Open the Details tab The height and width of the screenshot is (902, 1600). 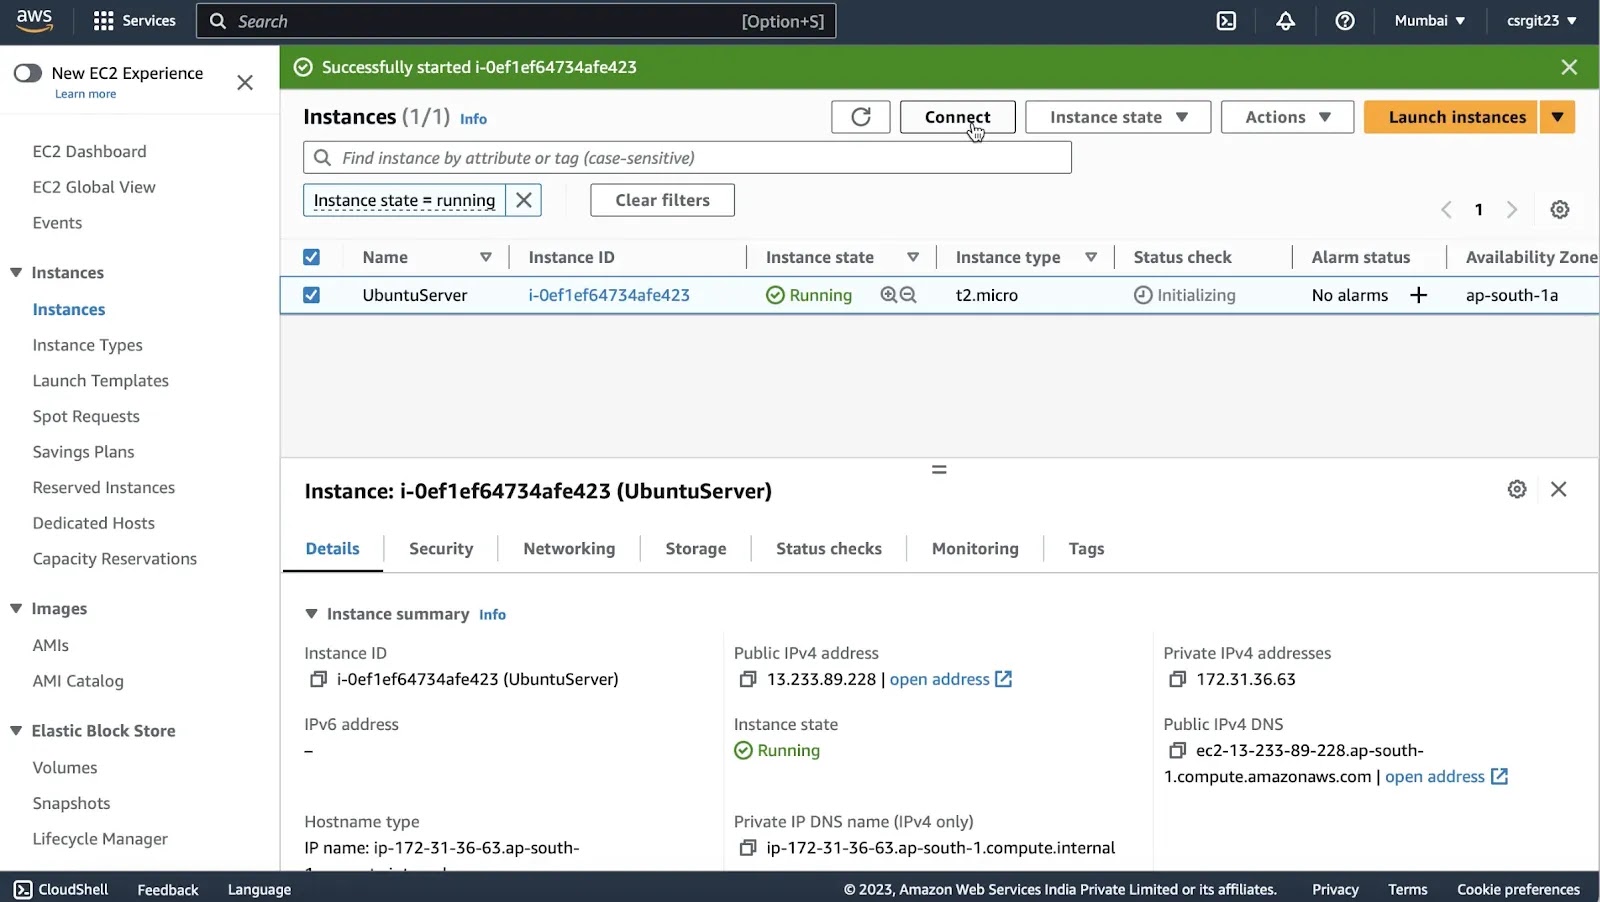(332, 548)
